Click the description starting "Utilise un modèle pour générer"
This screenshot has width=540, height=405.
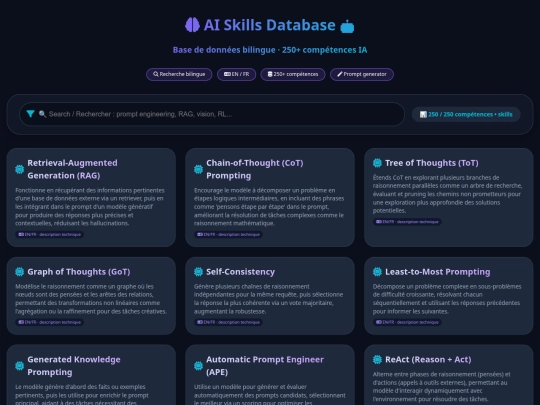point(270,394)
